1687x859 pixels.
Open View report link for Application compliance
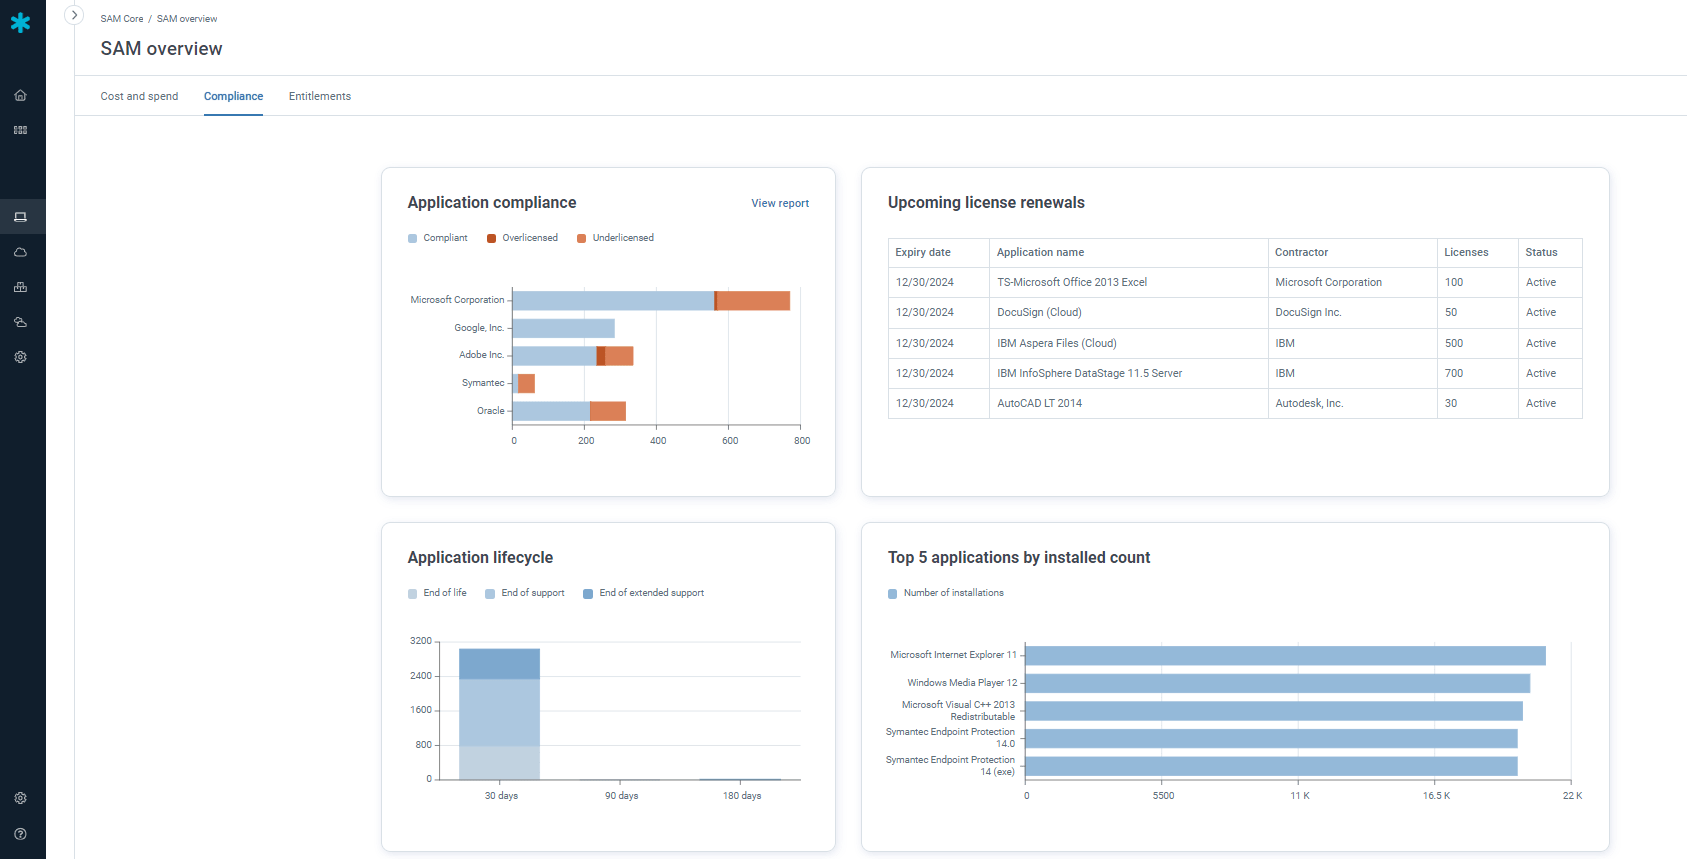click(x=780, y=203)
